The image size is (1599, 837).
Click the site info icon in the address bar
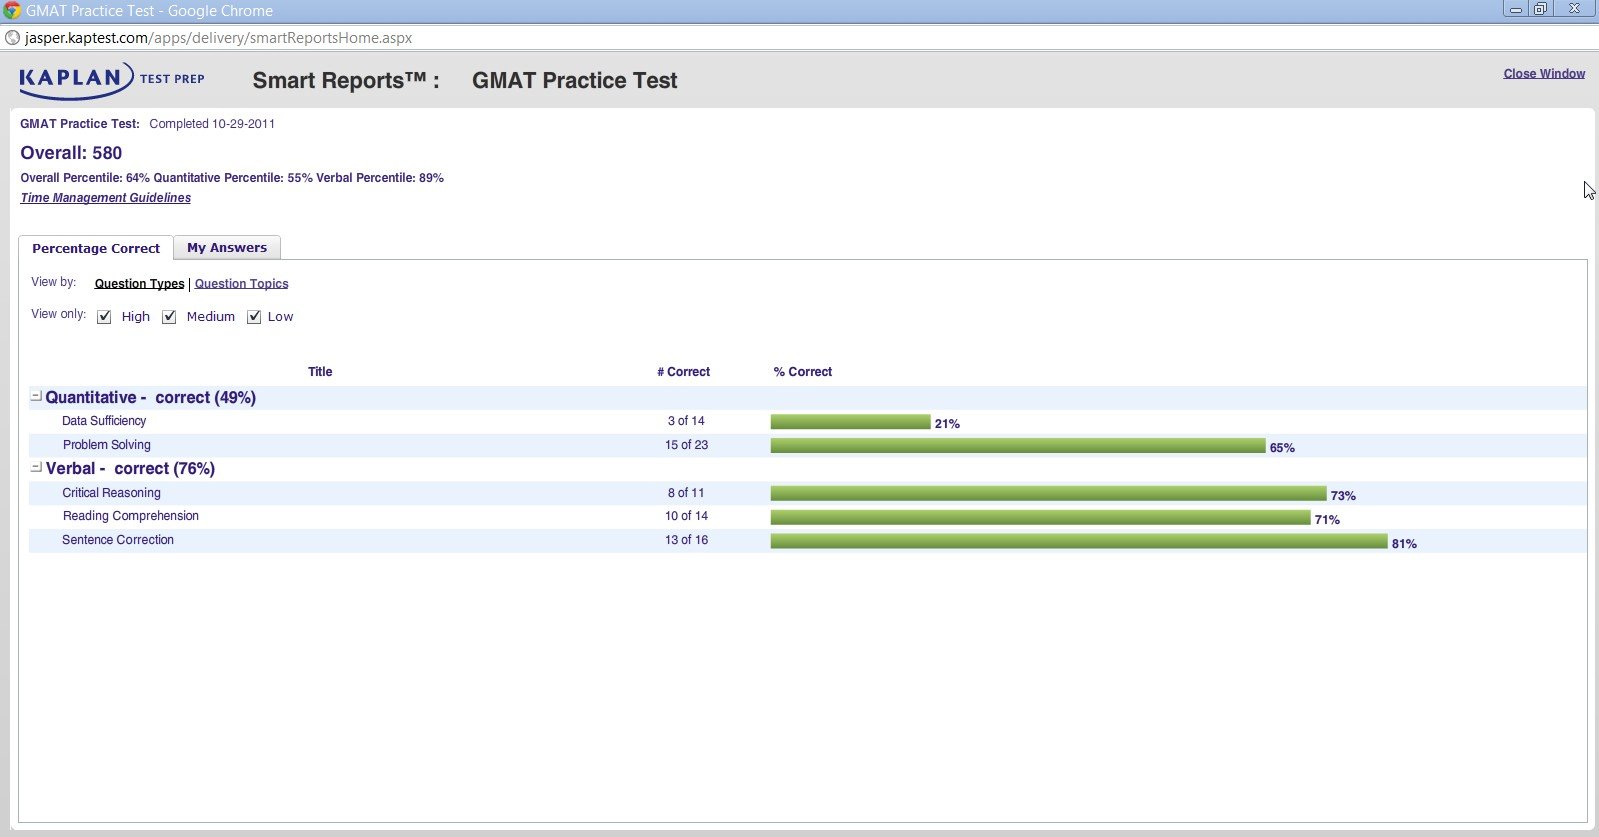[x=12, y=38]
